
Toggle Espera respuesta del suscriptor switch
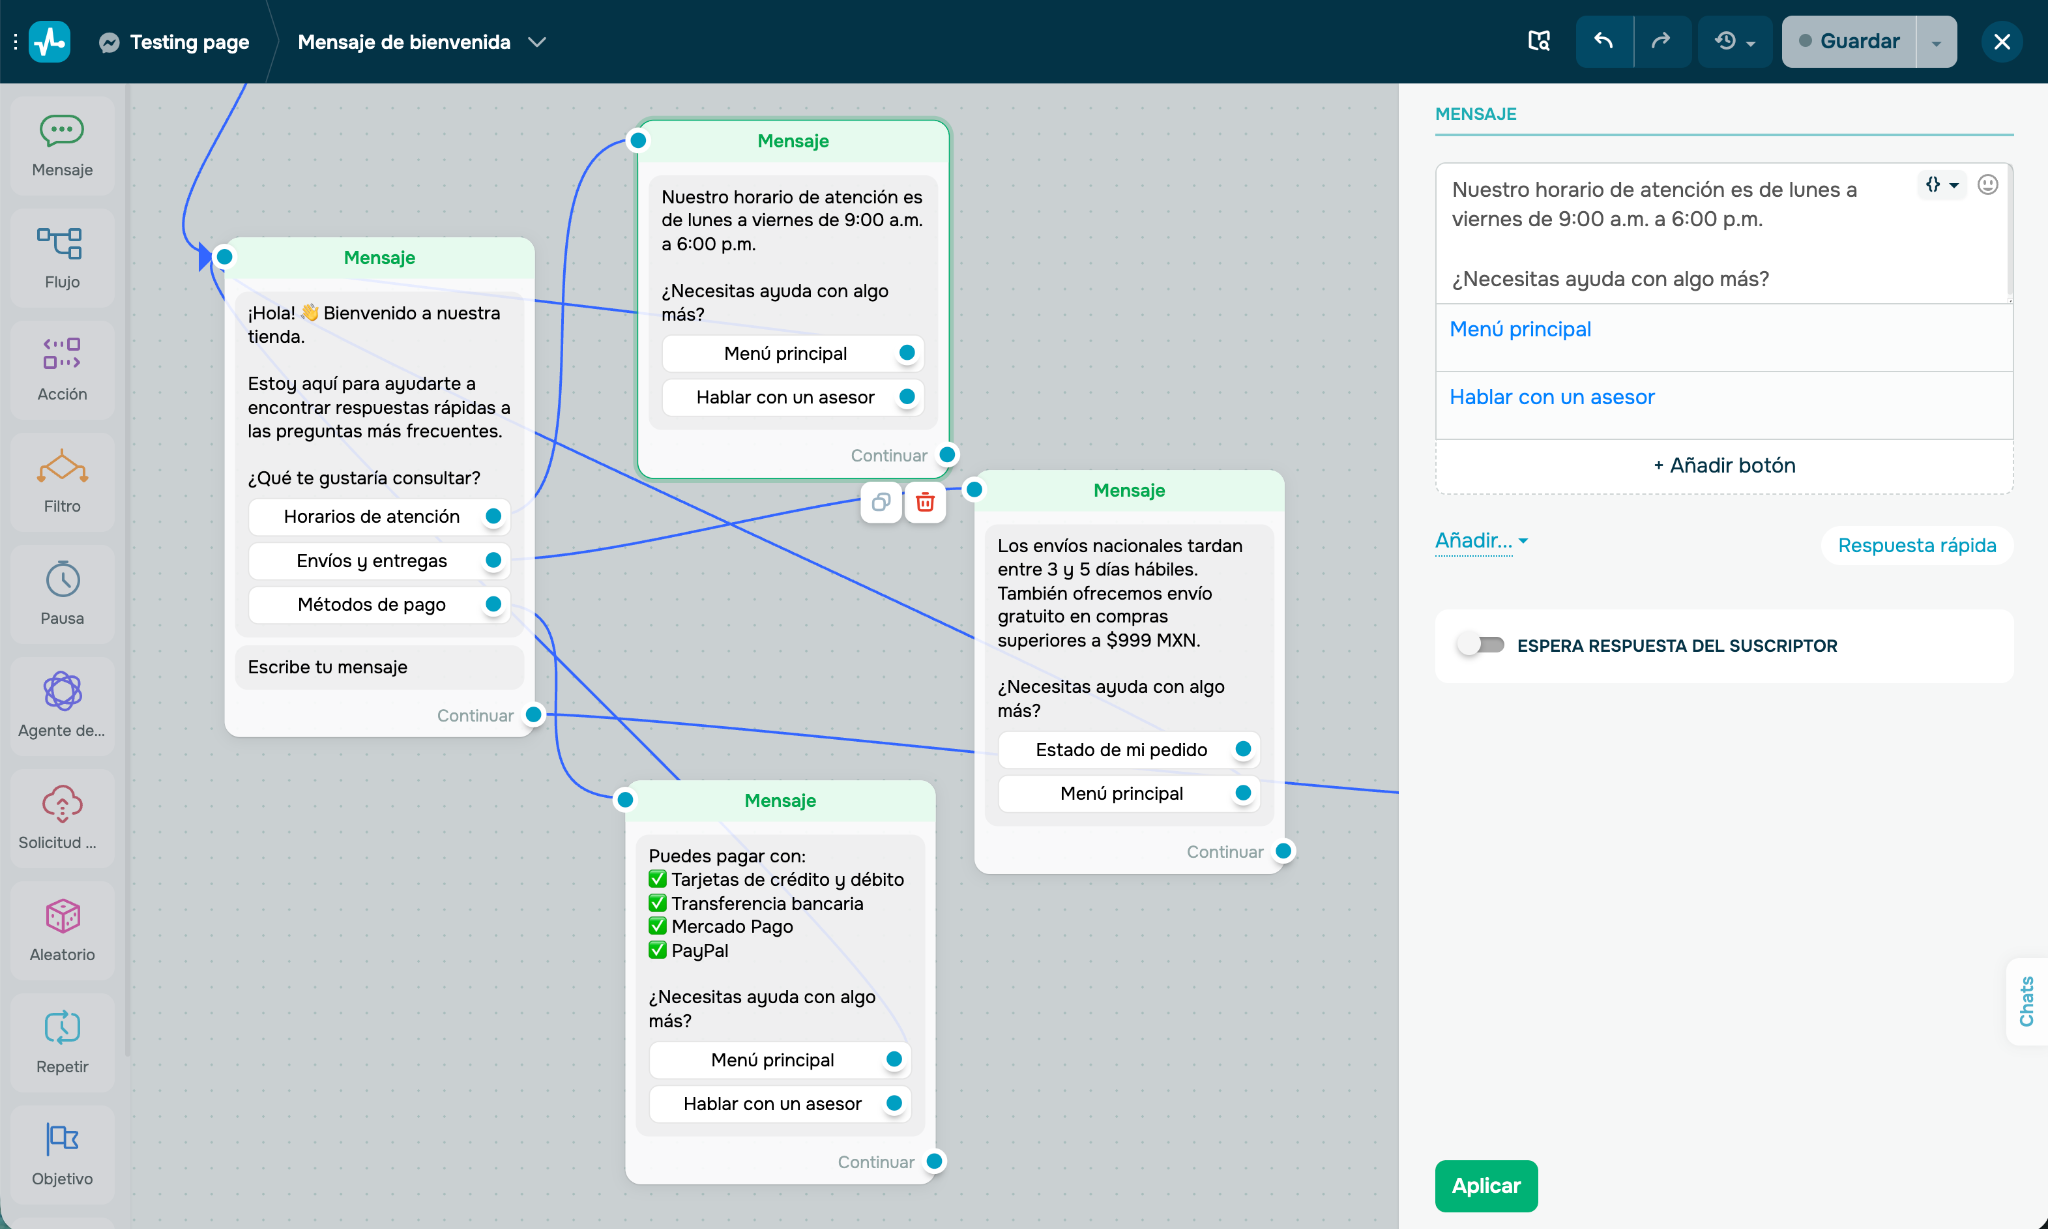pos(1481,645)
